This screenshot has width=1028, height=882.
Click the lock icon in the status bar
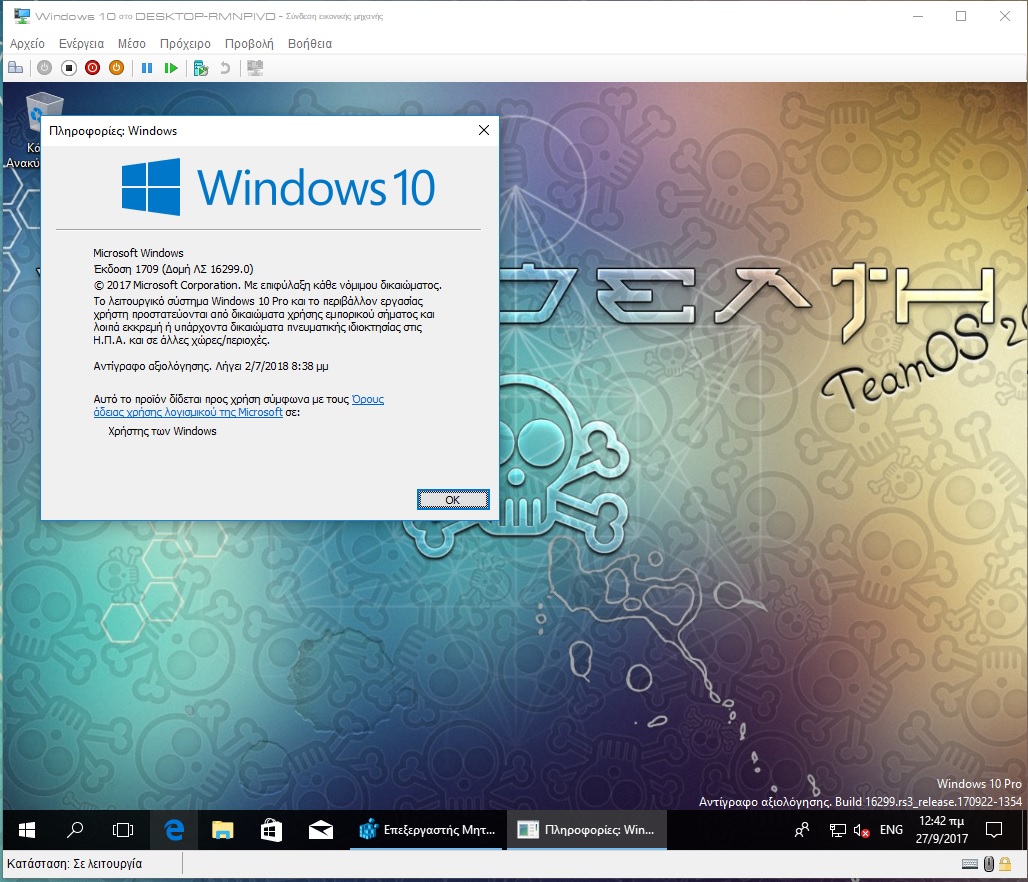coord(1005,864)
